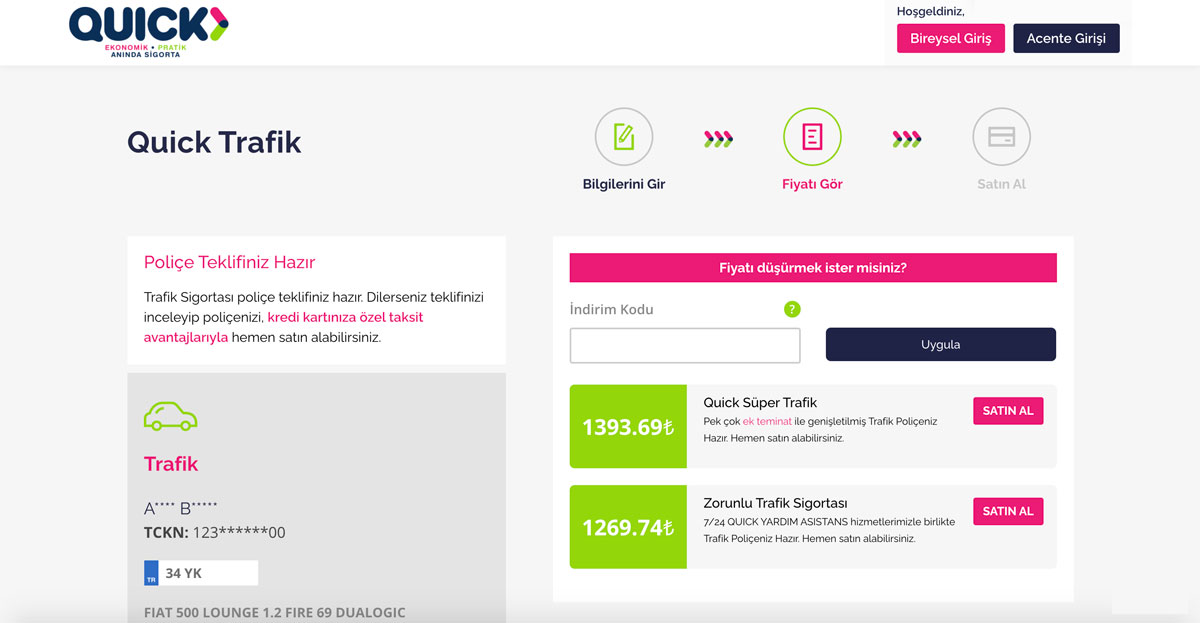Click the İndirim Kodu label
Viewport: 1200px width, 623px height.
pyautogui.click(x=611, y=310)
